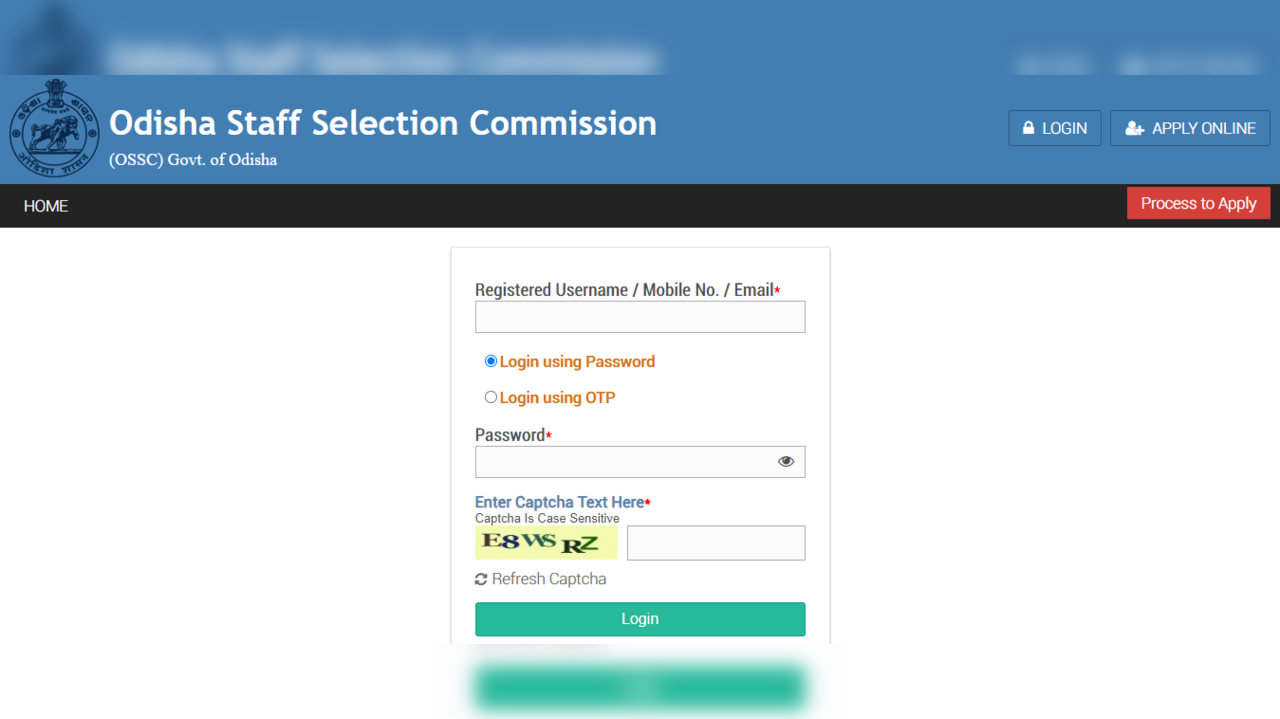This screenshot has height=719, width=1280.
Task: Click the Registered Username / Mobile No. / Email field
Action: 639,316
